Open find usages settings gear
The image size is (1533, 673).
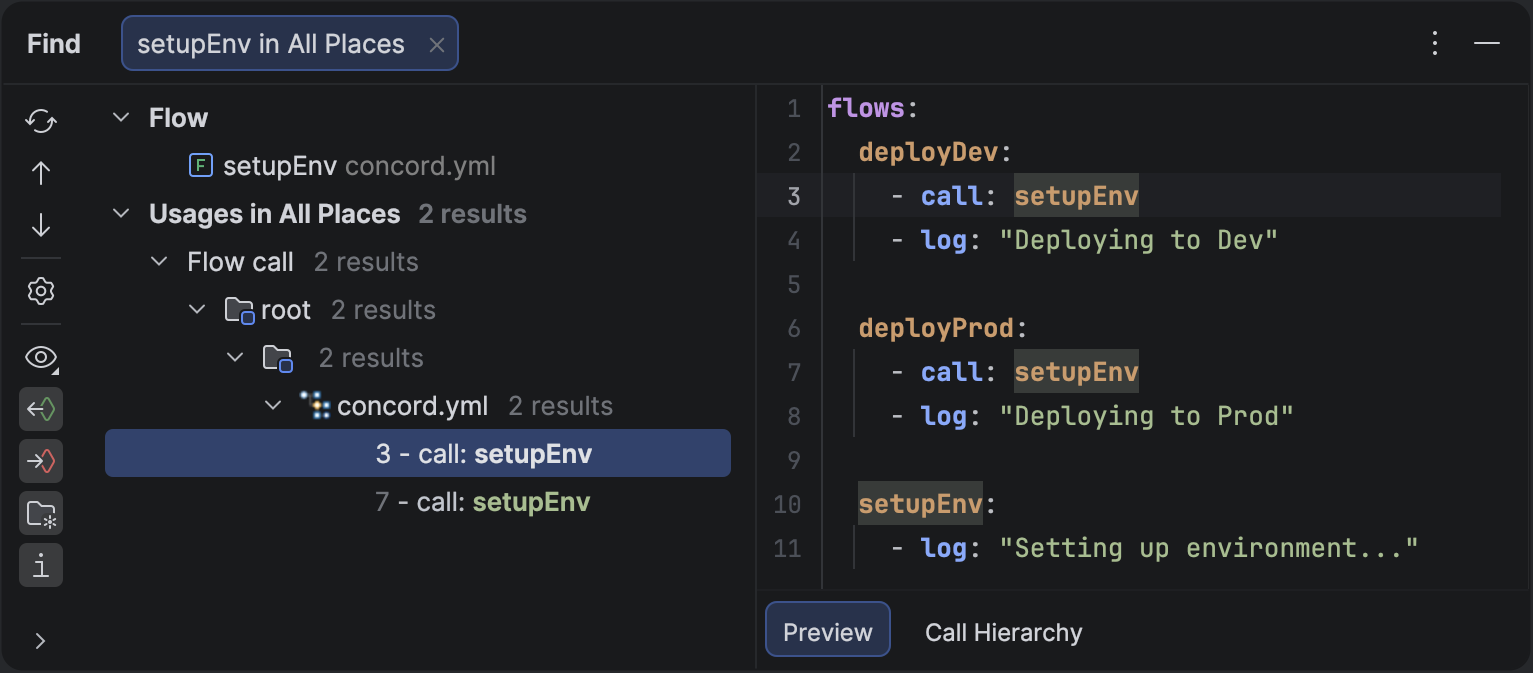[41, 292]
